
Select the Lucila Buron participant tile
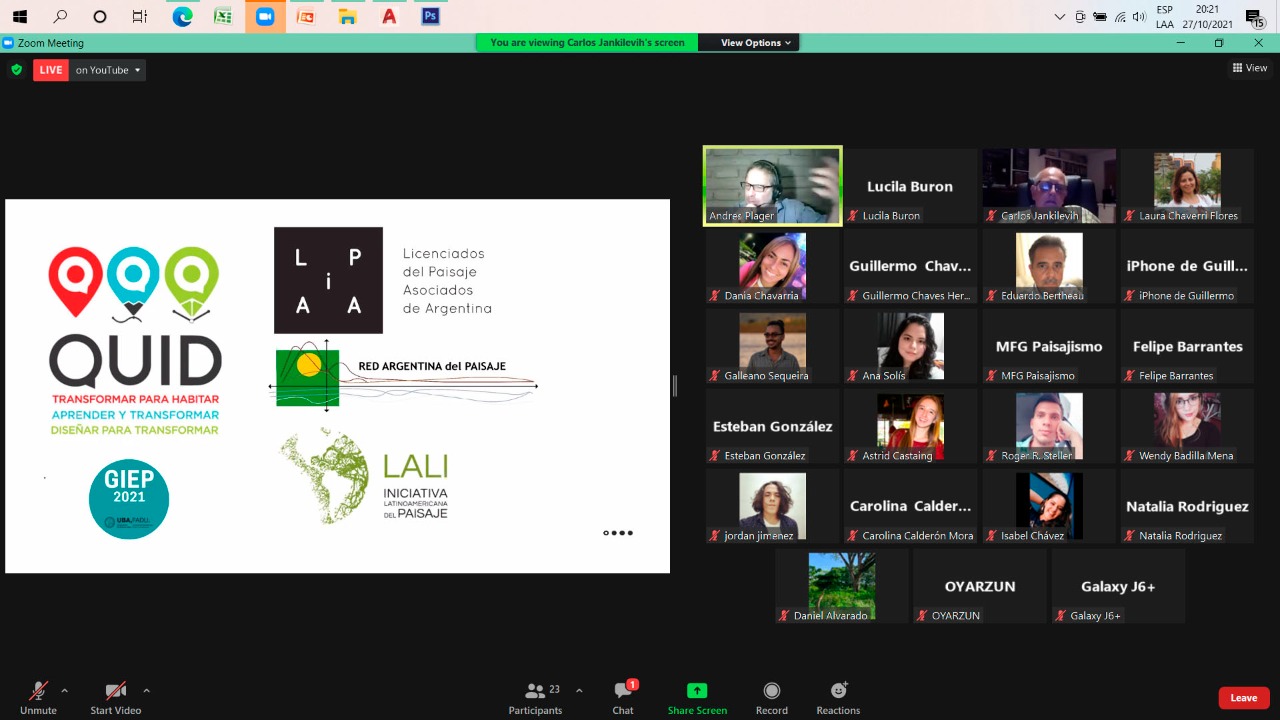pos(910,186)
